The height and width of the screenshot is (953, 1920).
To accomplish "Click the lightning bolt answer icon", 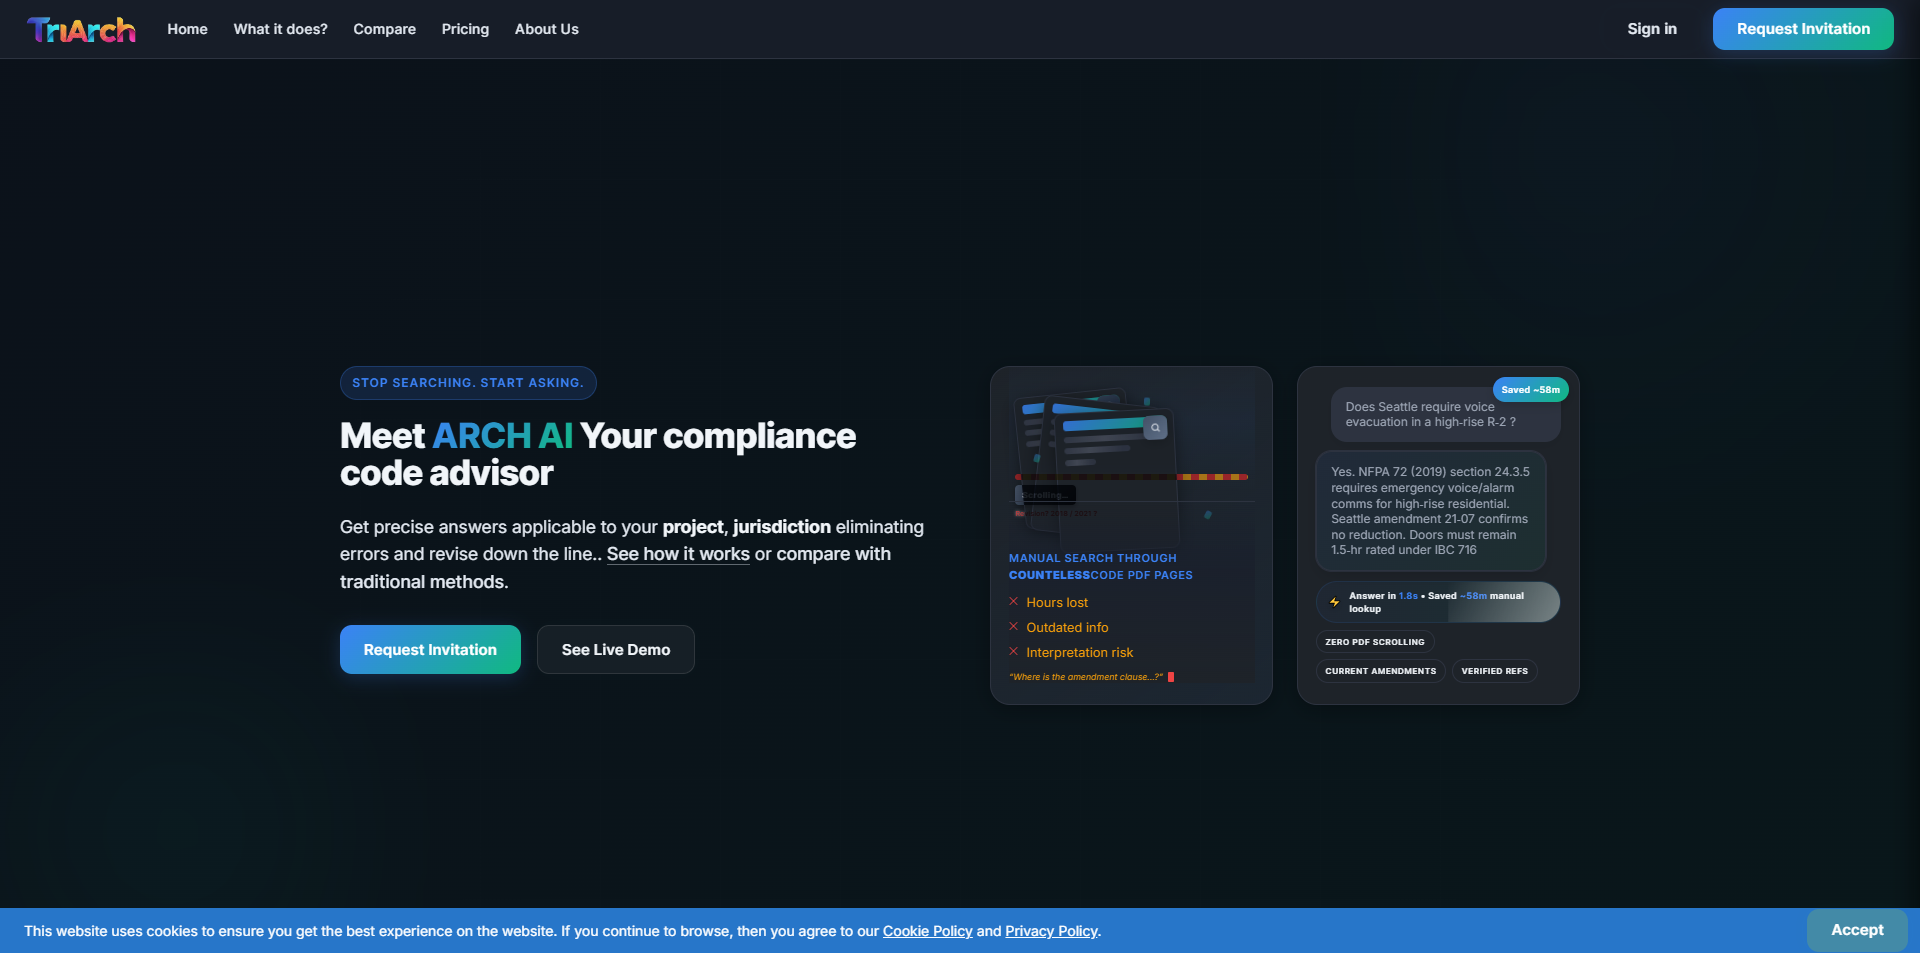I will (x=1334, y=602).
